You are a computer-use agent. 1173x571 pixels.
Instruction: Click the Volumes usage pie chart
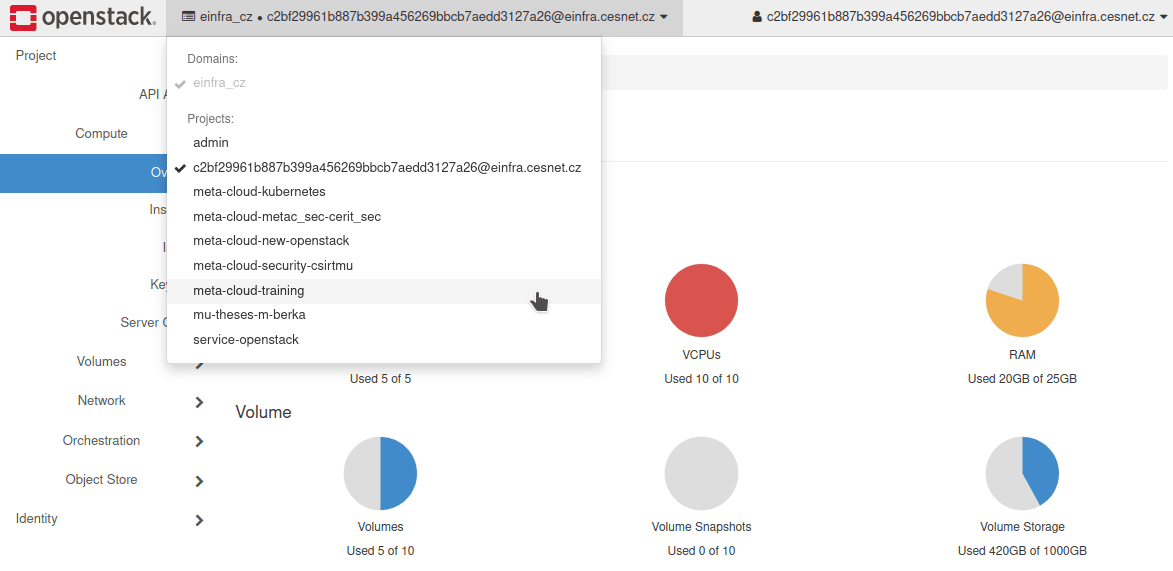[x=380, y=473]
